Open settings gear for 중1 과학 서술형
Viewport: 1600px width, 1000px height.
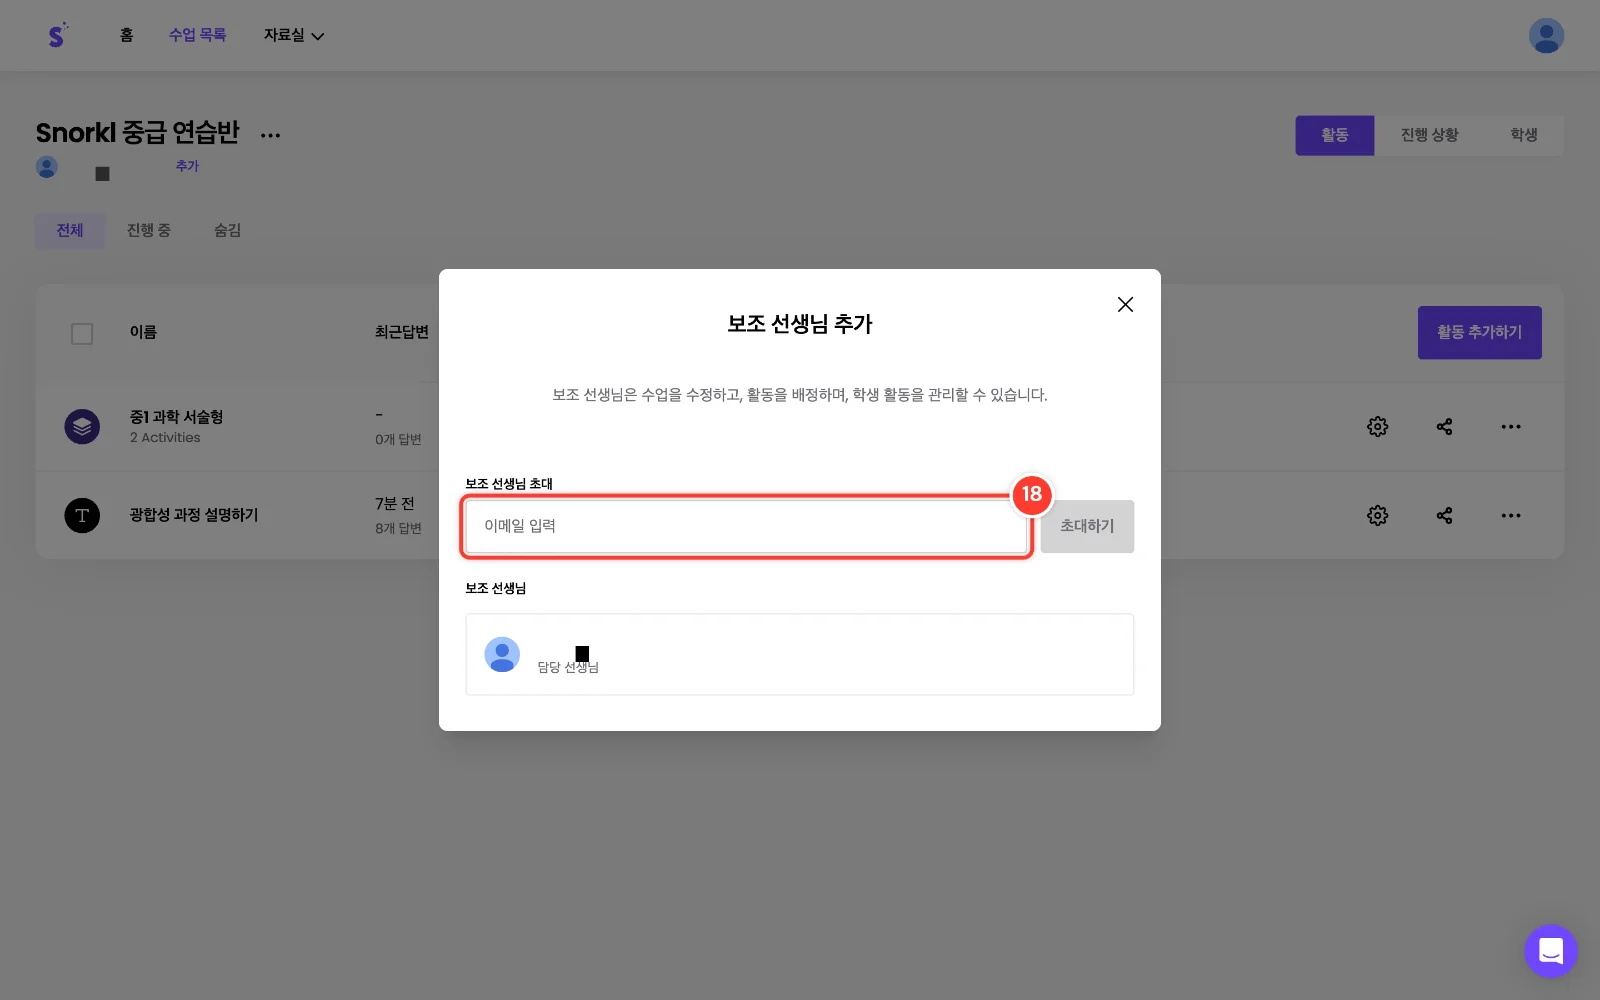pos(1377,427)
